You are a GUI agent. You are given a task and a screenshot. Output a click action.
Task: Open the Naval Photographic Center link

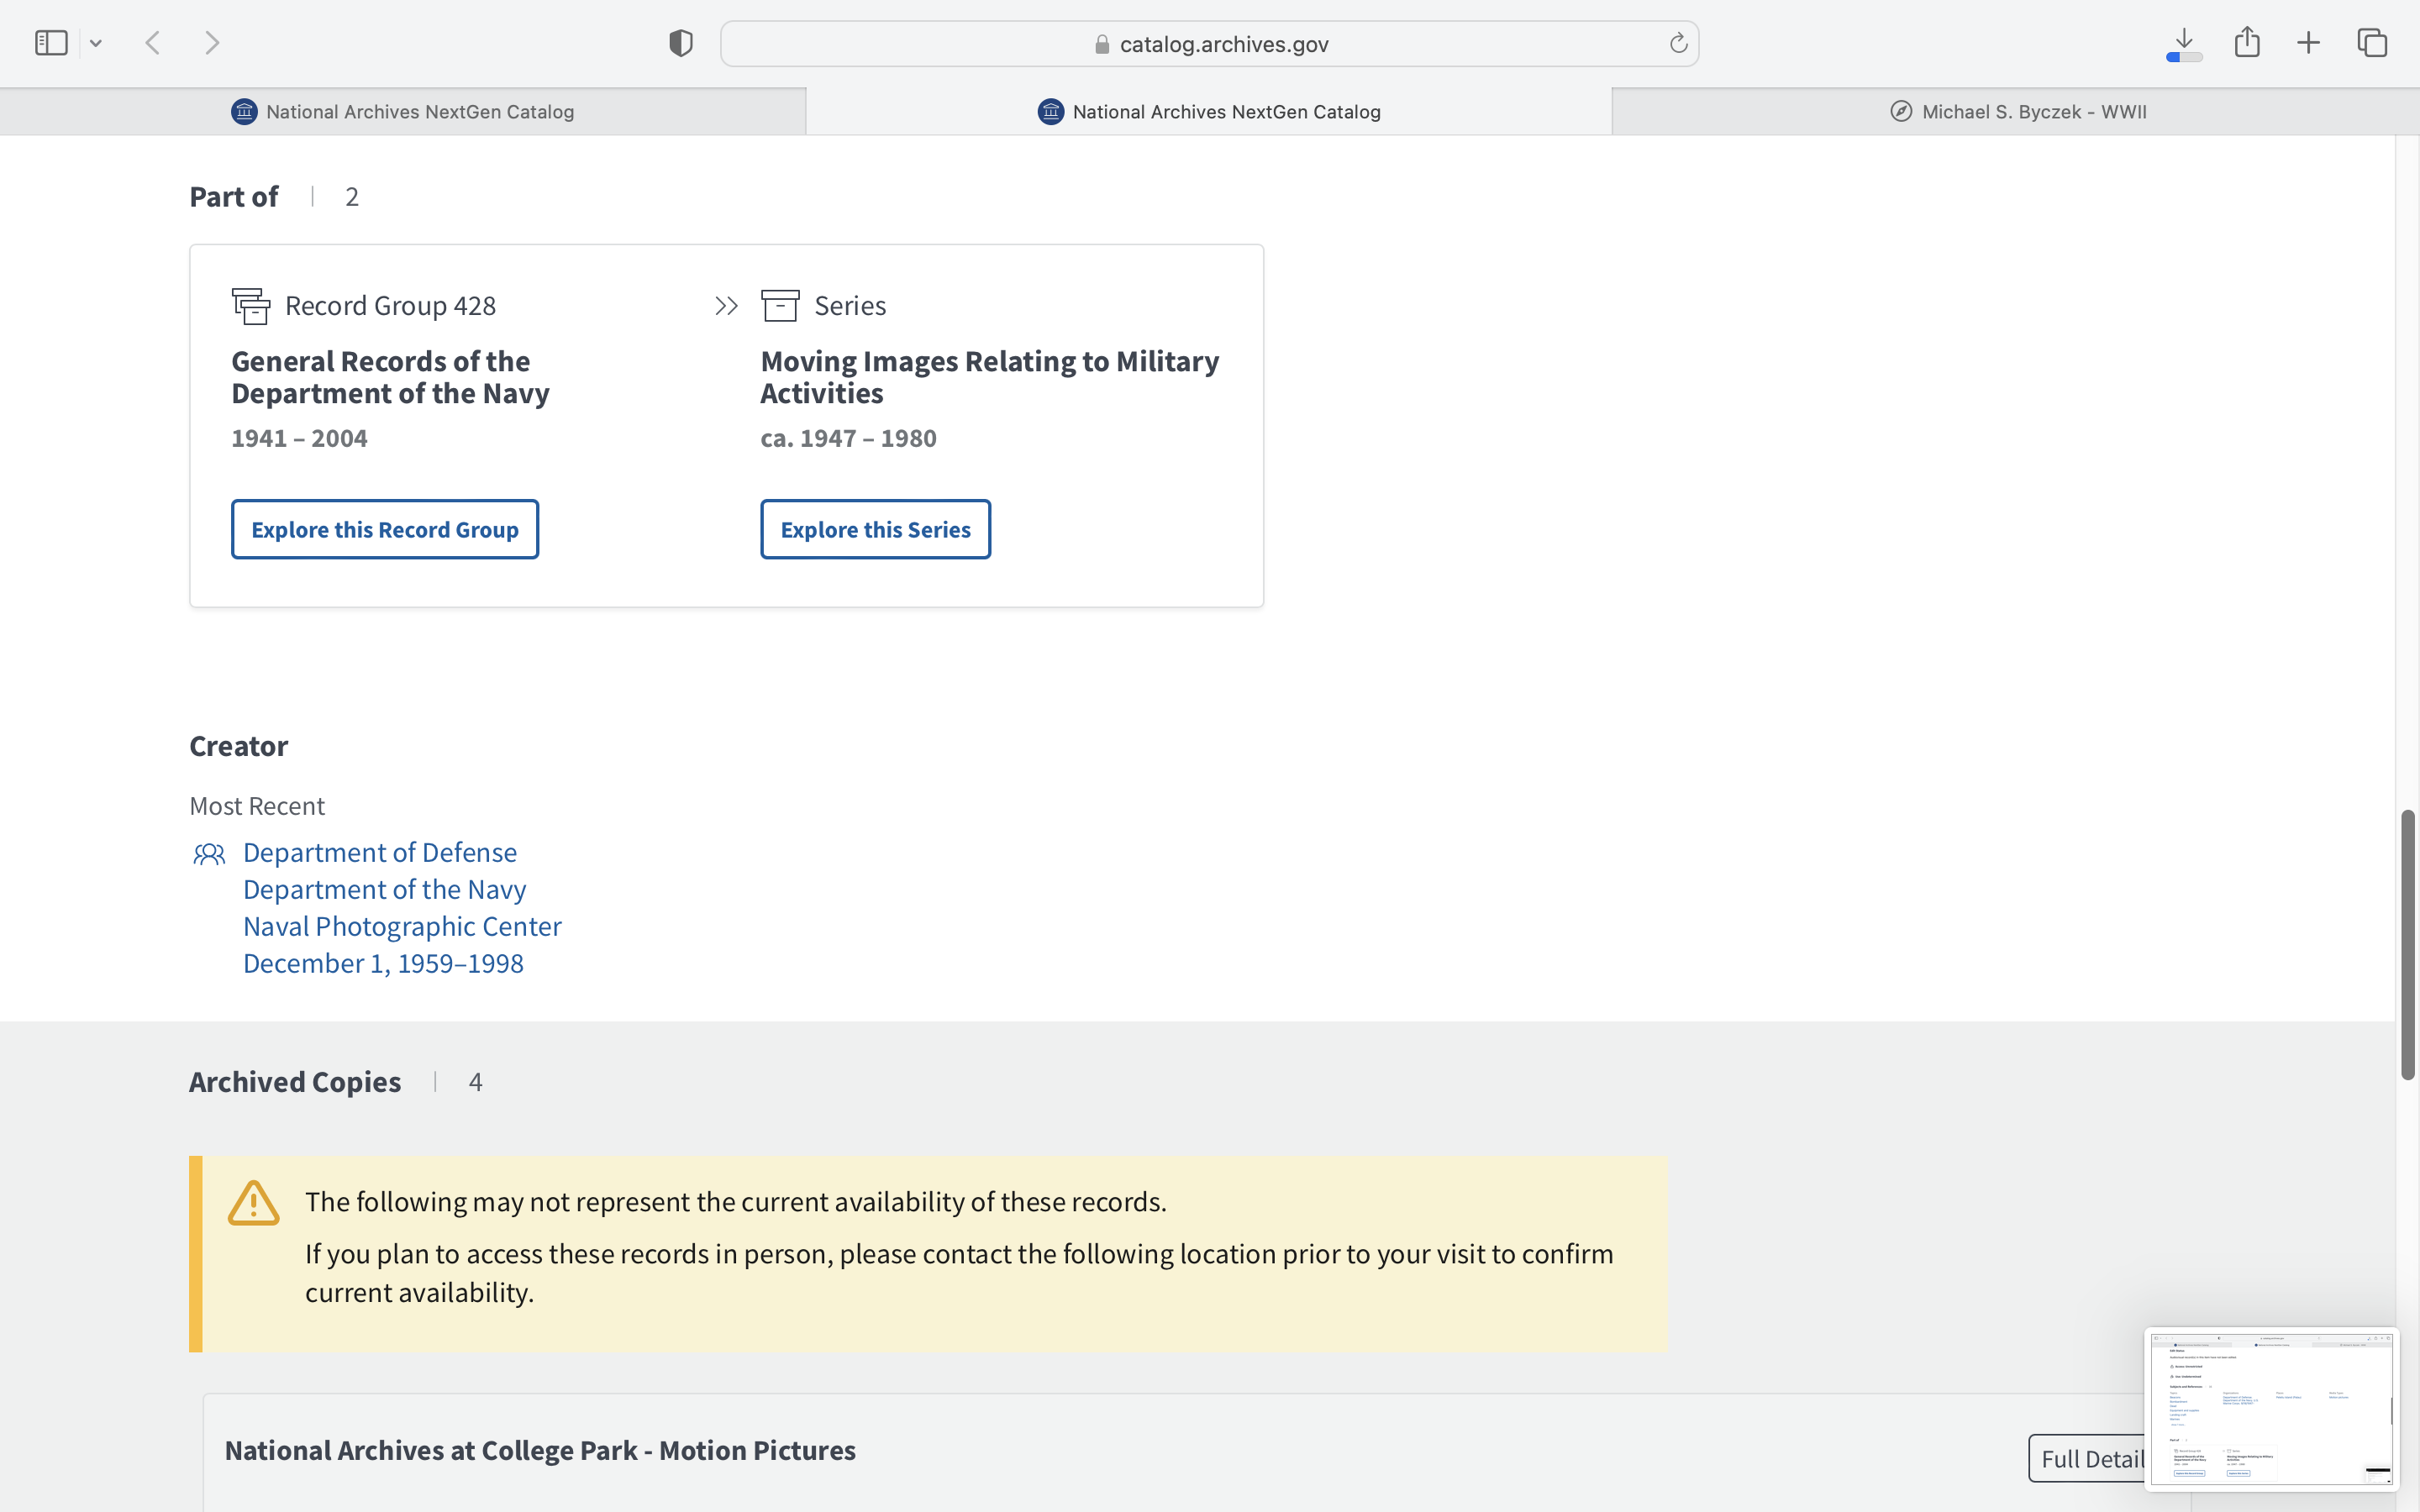(402, 926)
